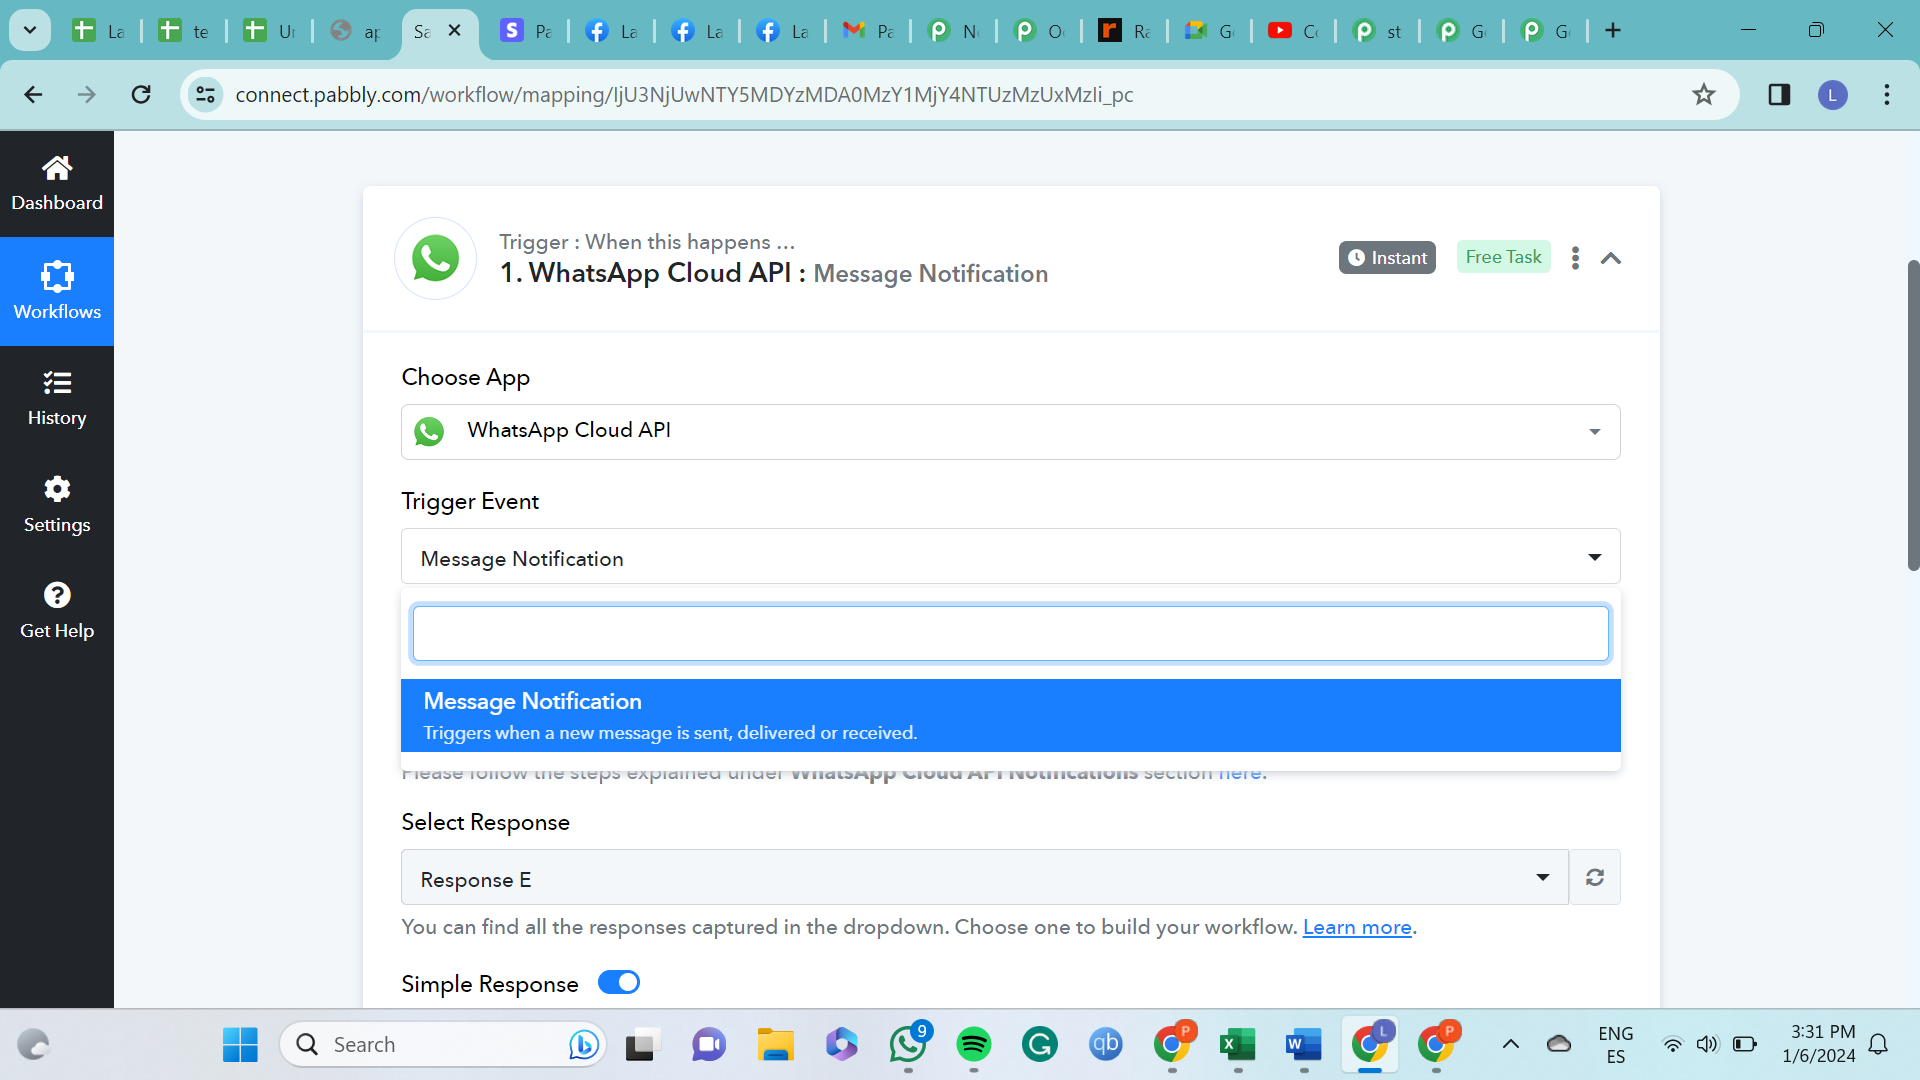1920x1080 pixels.
Task: Open the trigger step three-dot options menu
Action: pos(1575,258)
